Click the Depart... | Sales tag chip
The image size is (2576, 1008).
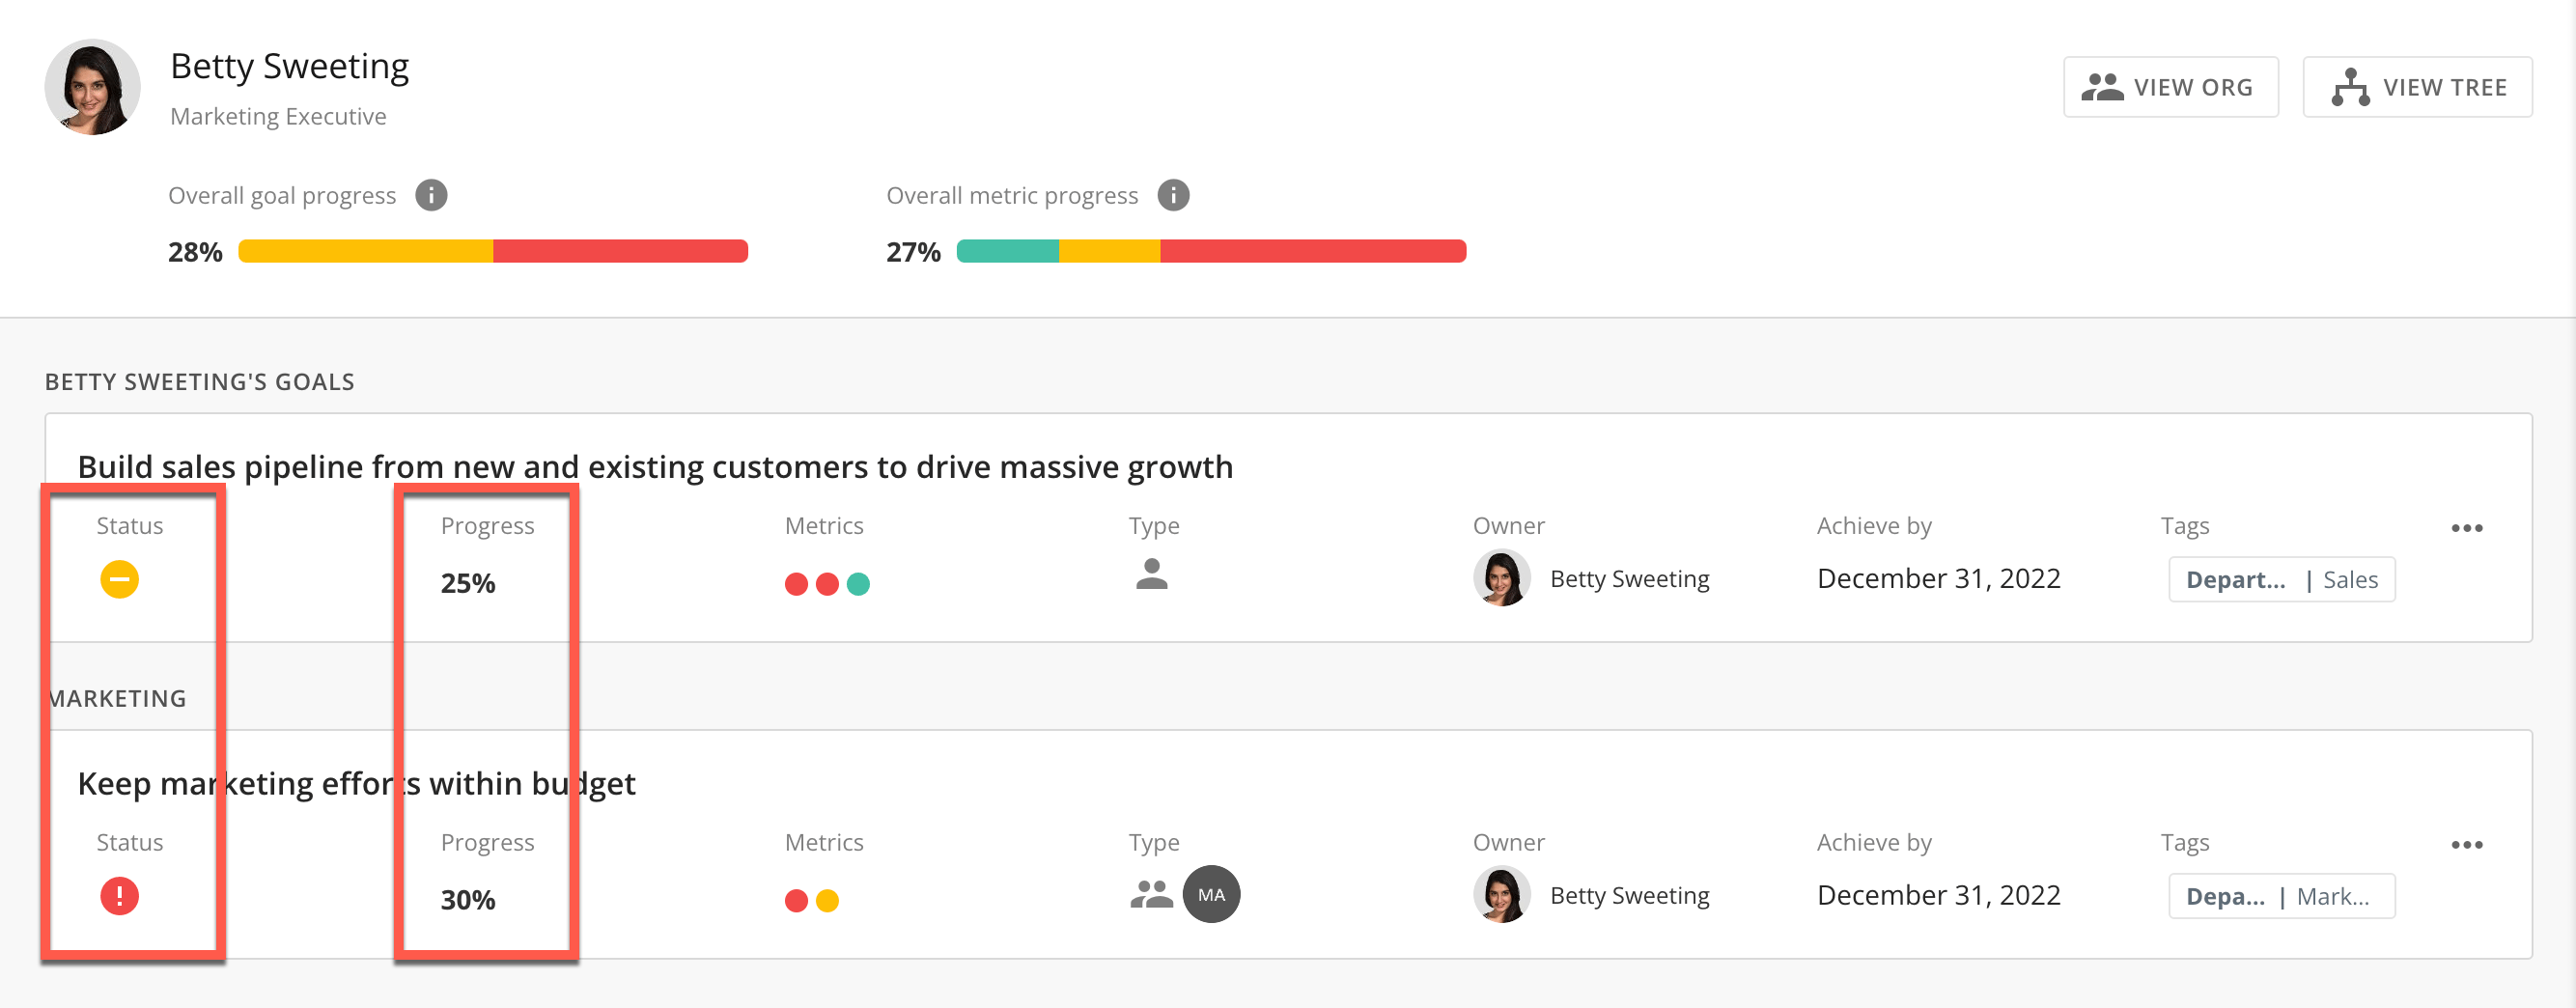pyautogui.click(x=2281, y=579)
